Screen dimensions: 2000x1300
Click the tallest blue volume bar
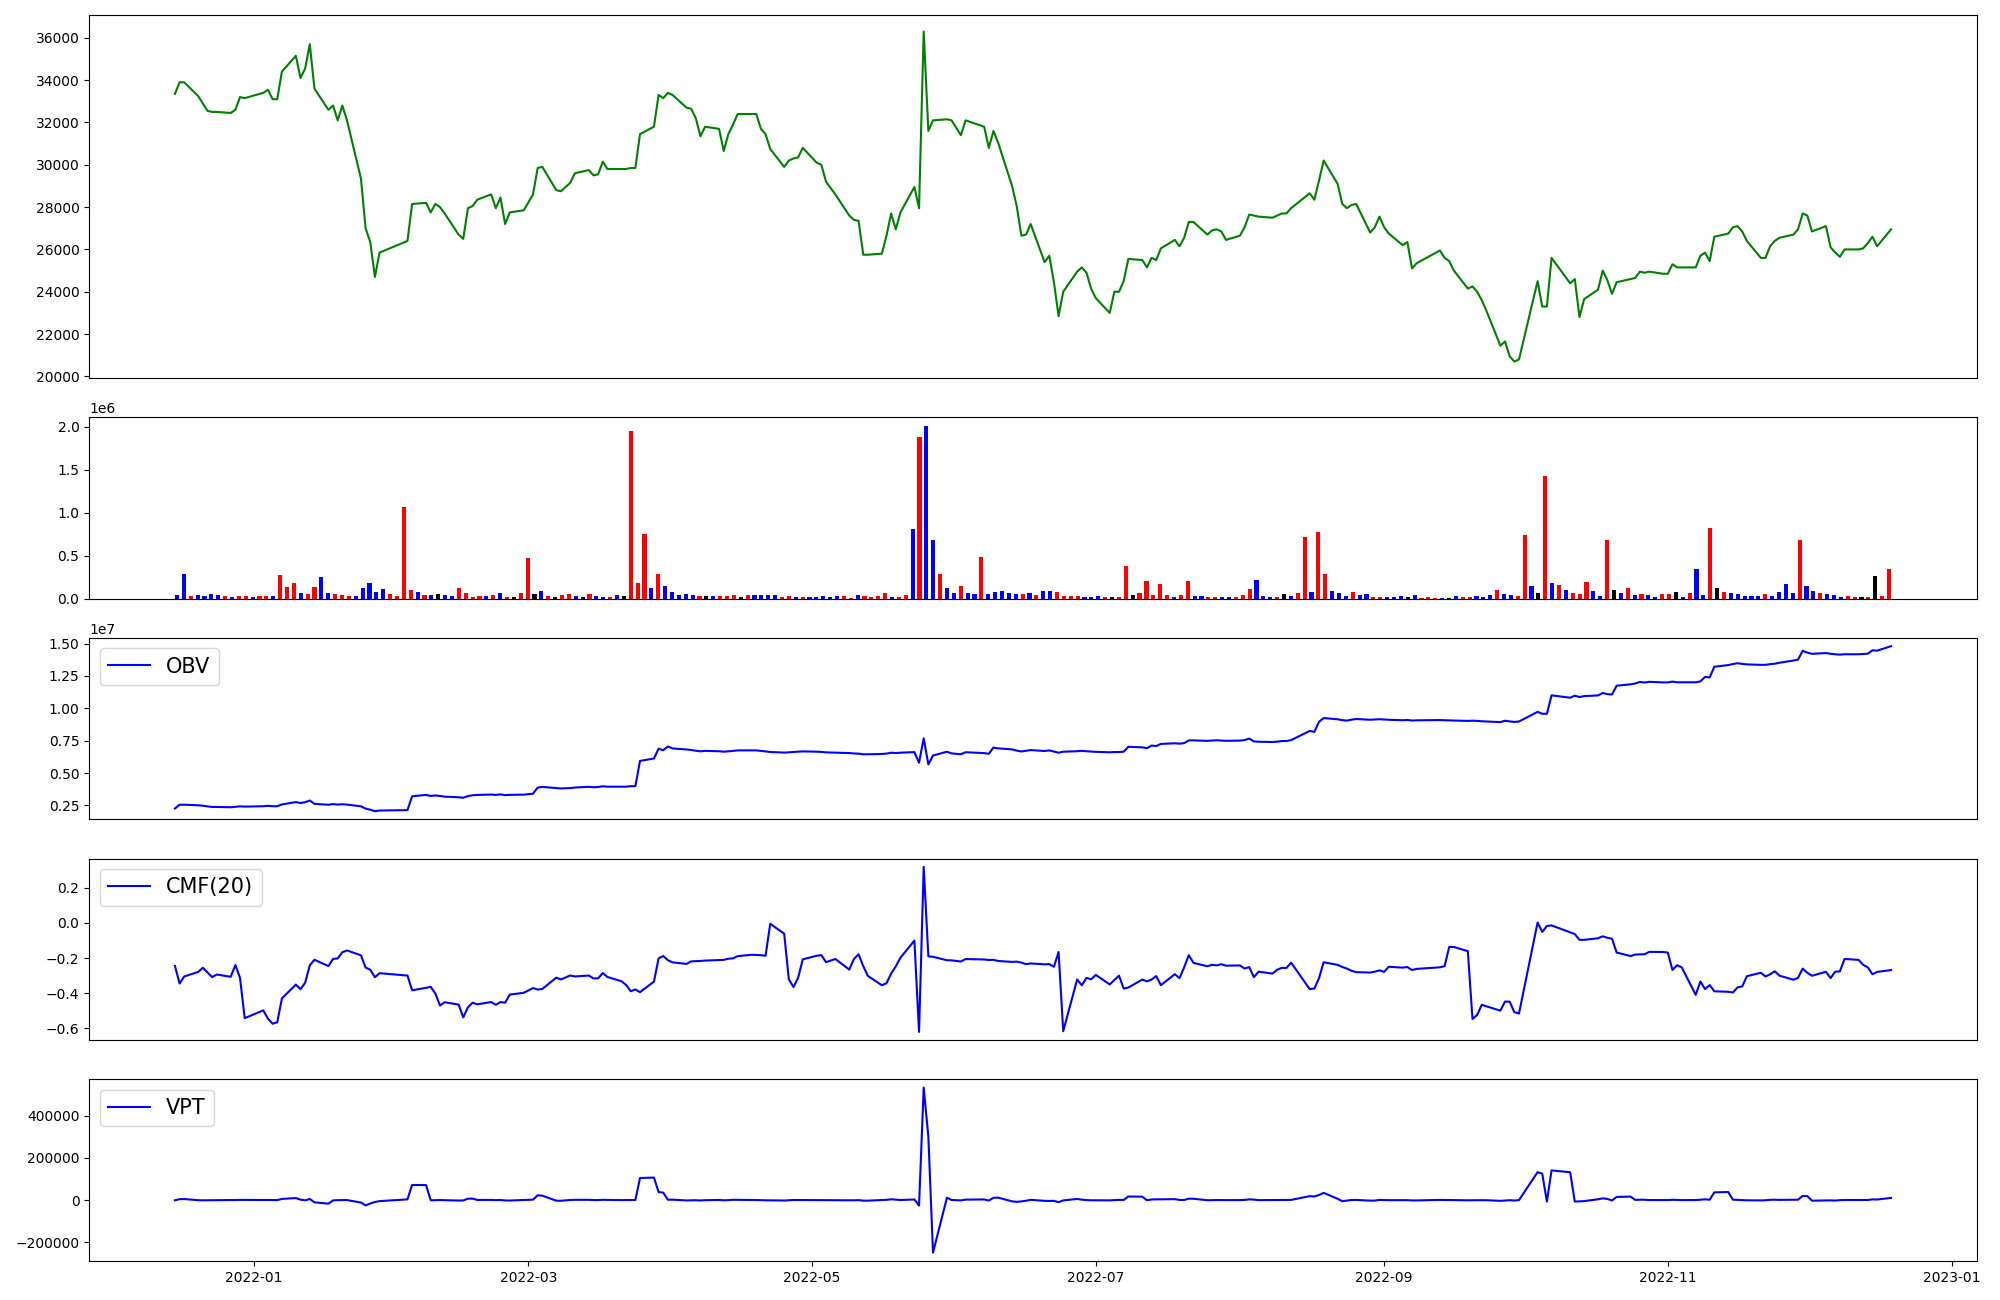(x=926, y=512)
